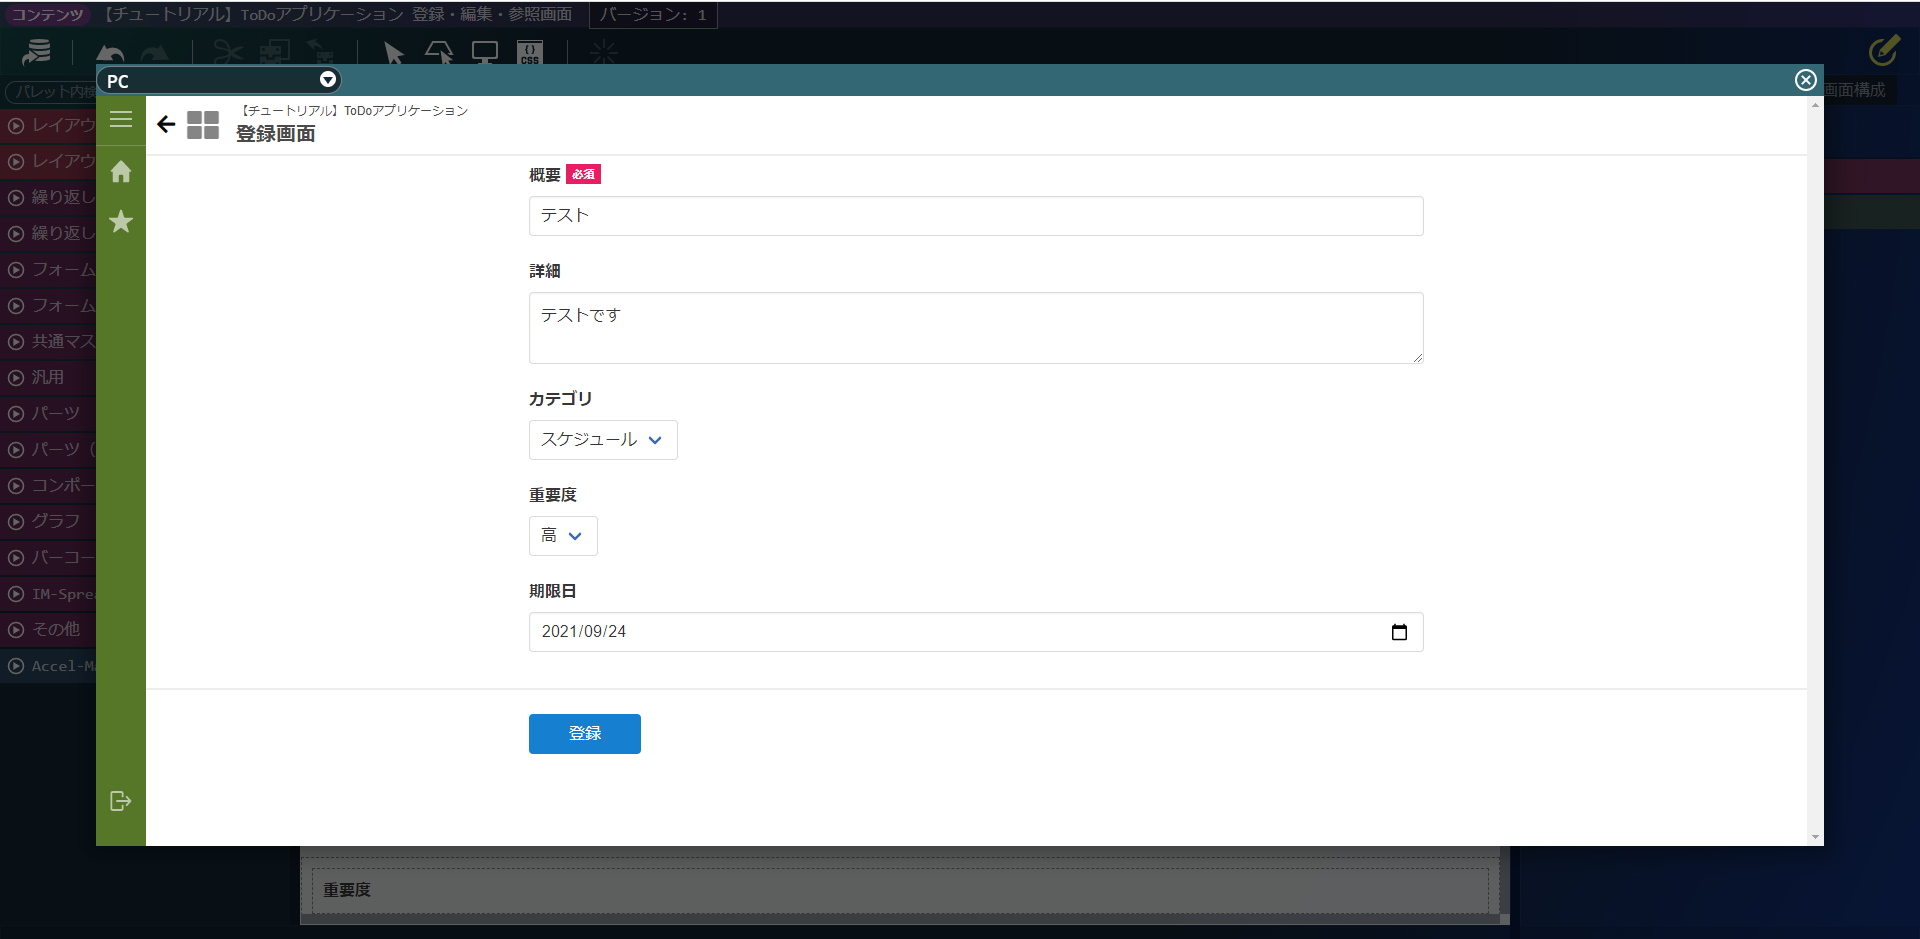Image resolution: width=1920 pixels, height=939 pixels.
Task: Open the calendar picker icon in 期限日
Action: (1399, 632)
